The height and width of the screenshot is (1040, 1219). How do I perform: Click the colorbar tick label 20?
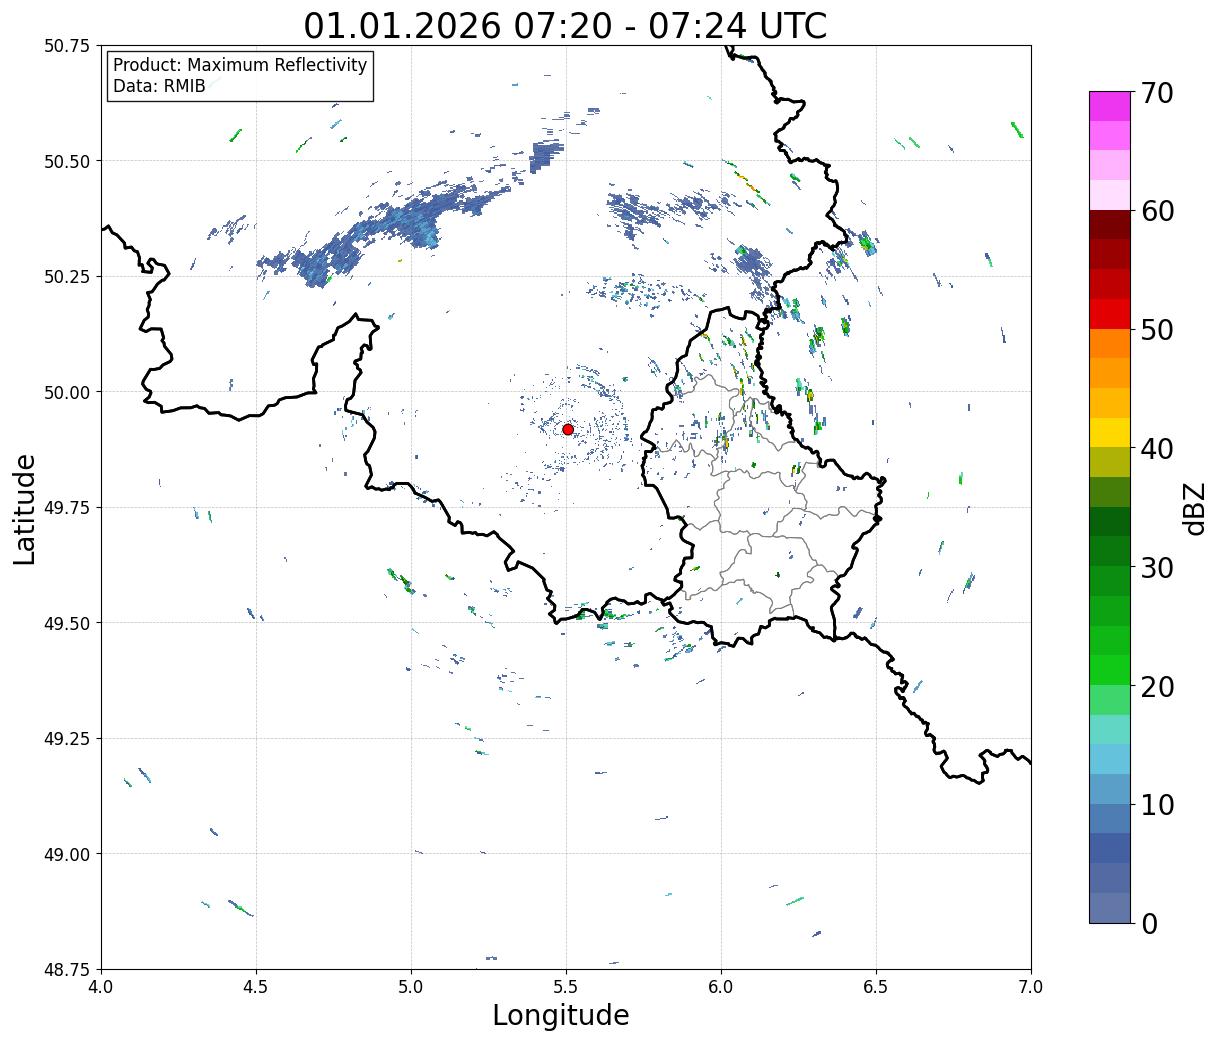point(1157,687)
